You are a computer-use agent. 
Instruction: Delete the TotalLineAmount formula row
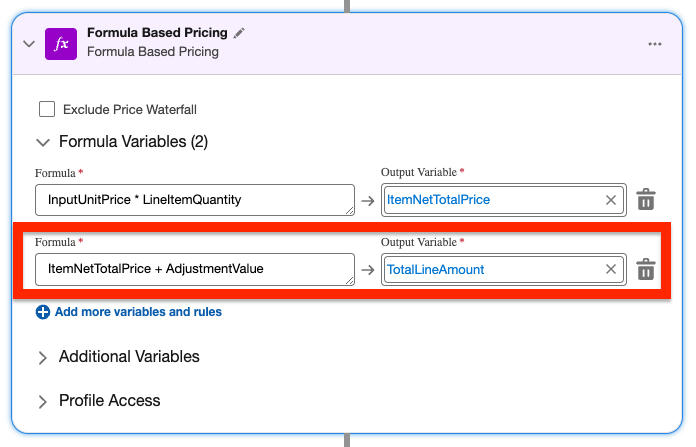pos(646,269)
